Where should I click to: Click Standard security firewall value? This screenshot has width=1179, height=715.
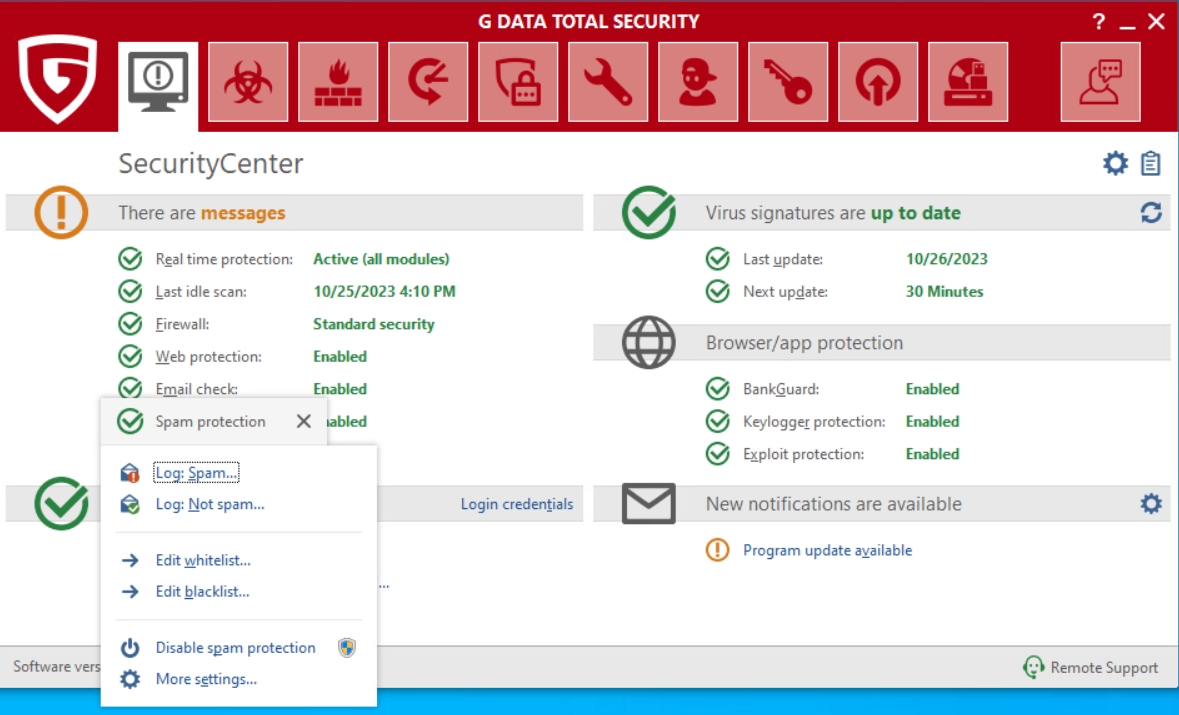click(x=374, y=324)
